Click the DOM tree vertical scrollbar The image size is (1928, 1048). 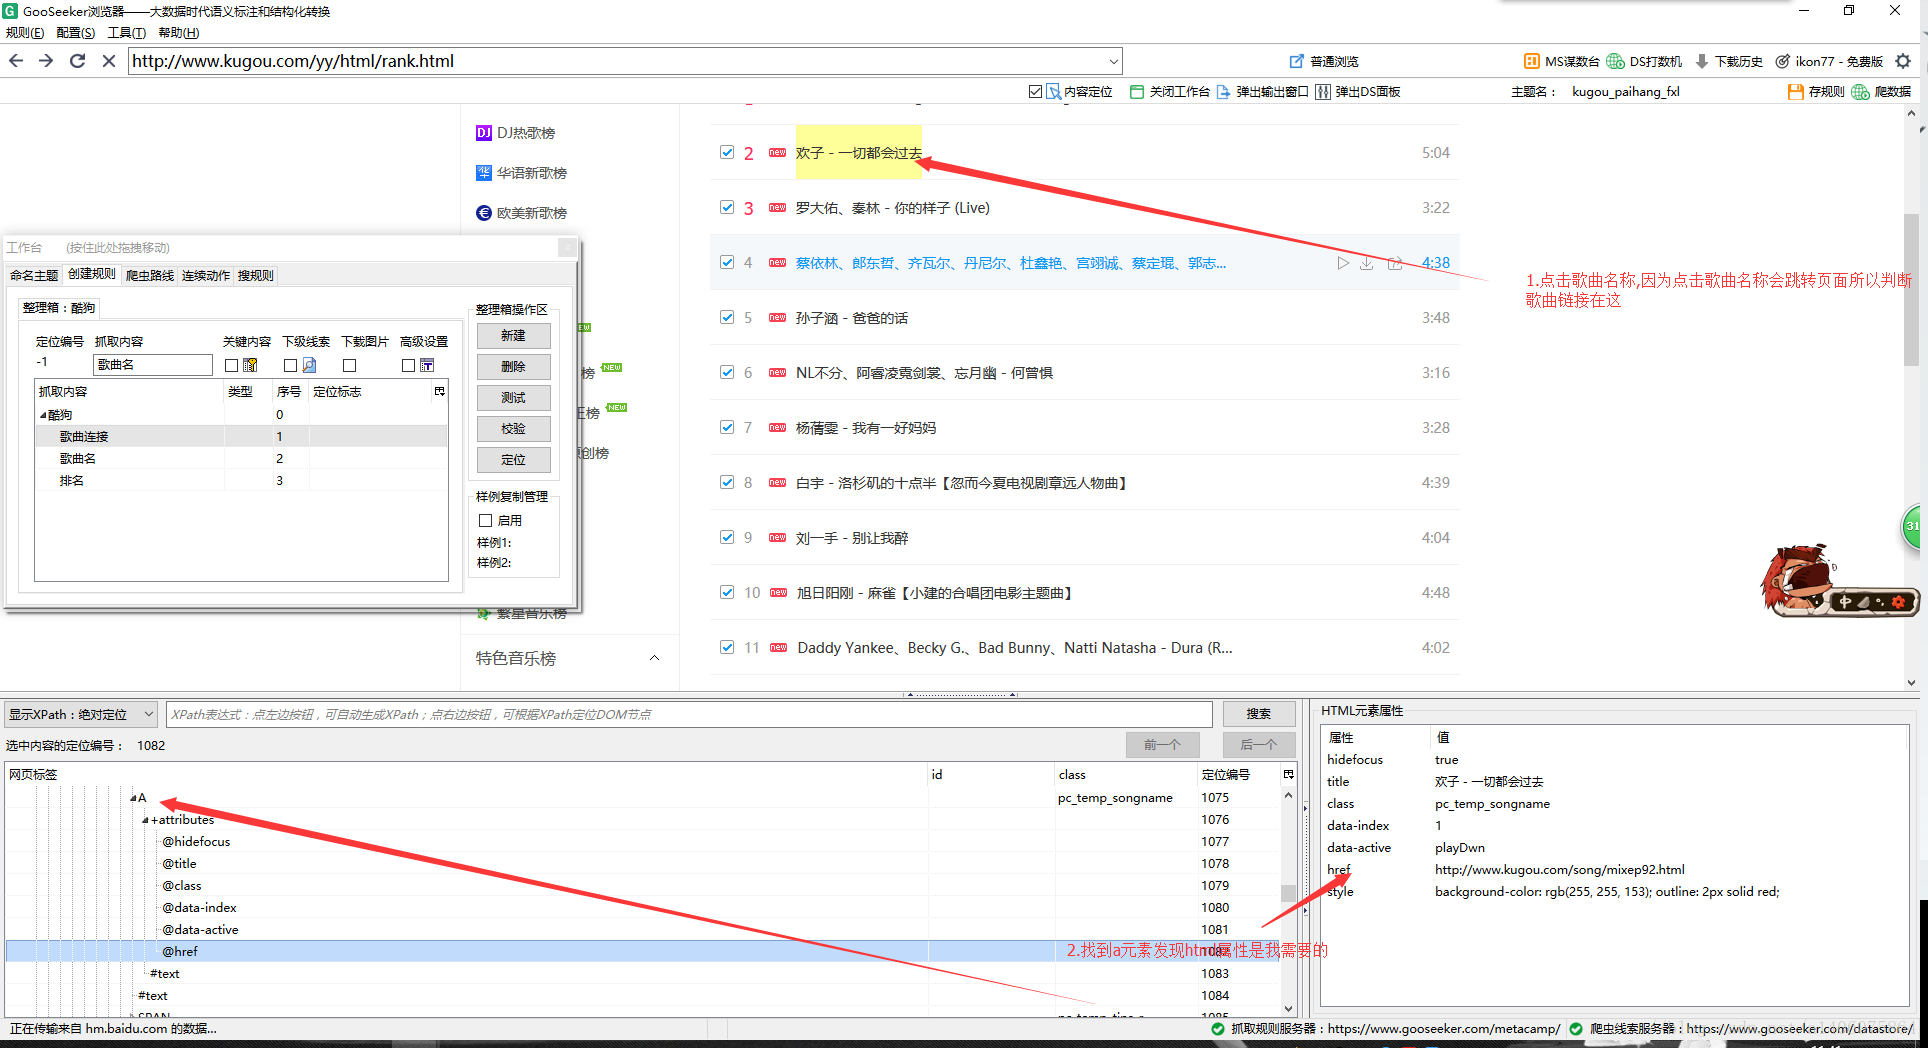click(x=1288, y=893)
